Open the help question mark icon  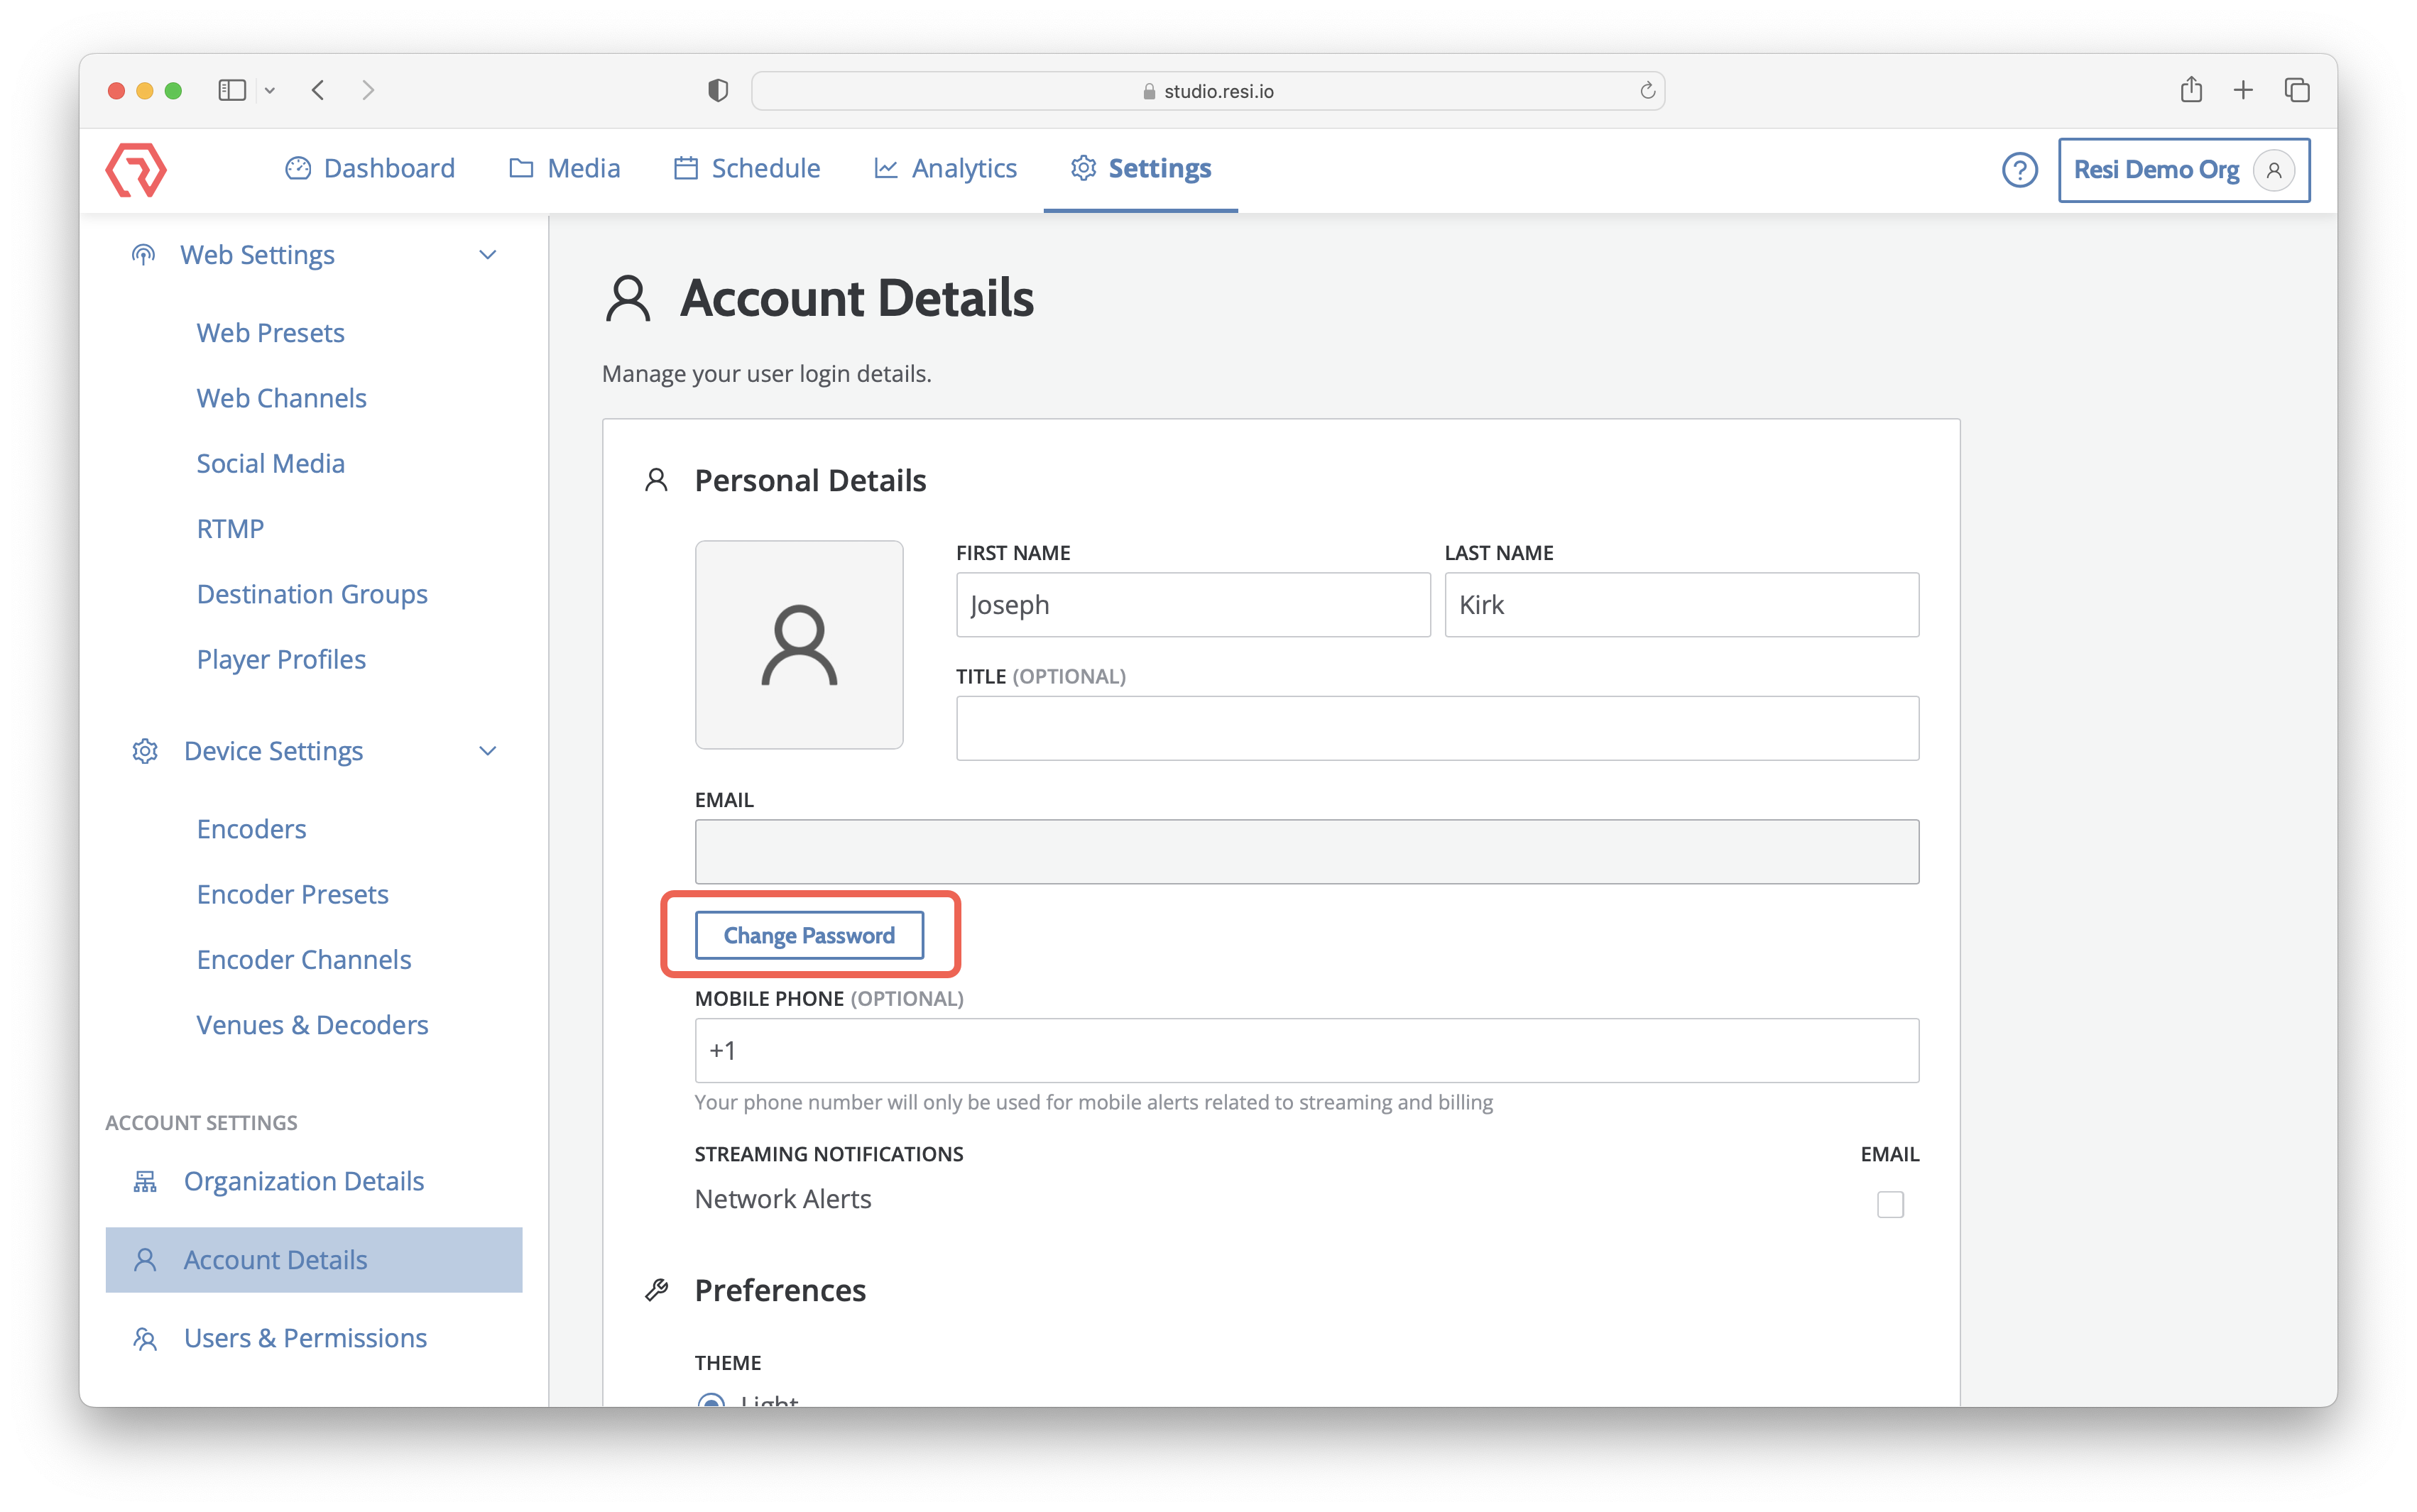[x=2019, y=169]
